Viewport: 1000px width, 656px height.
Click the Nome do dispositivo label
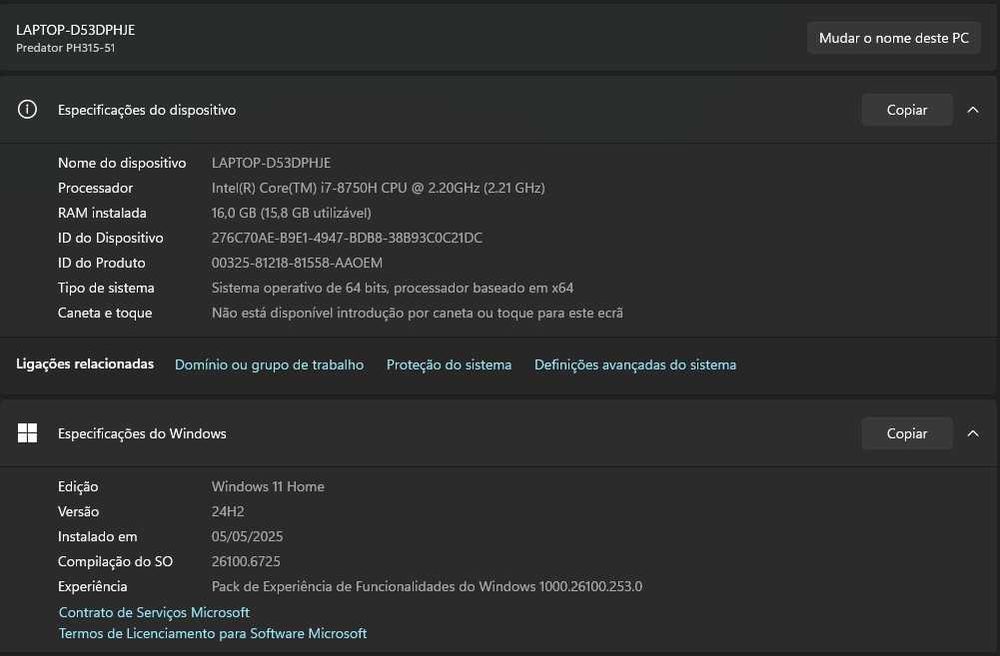pos(122,163)
